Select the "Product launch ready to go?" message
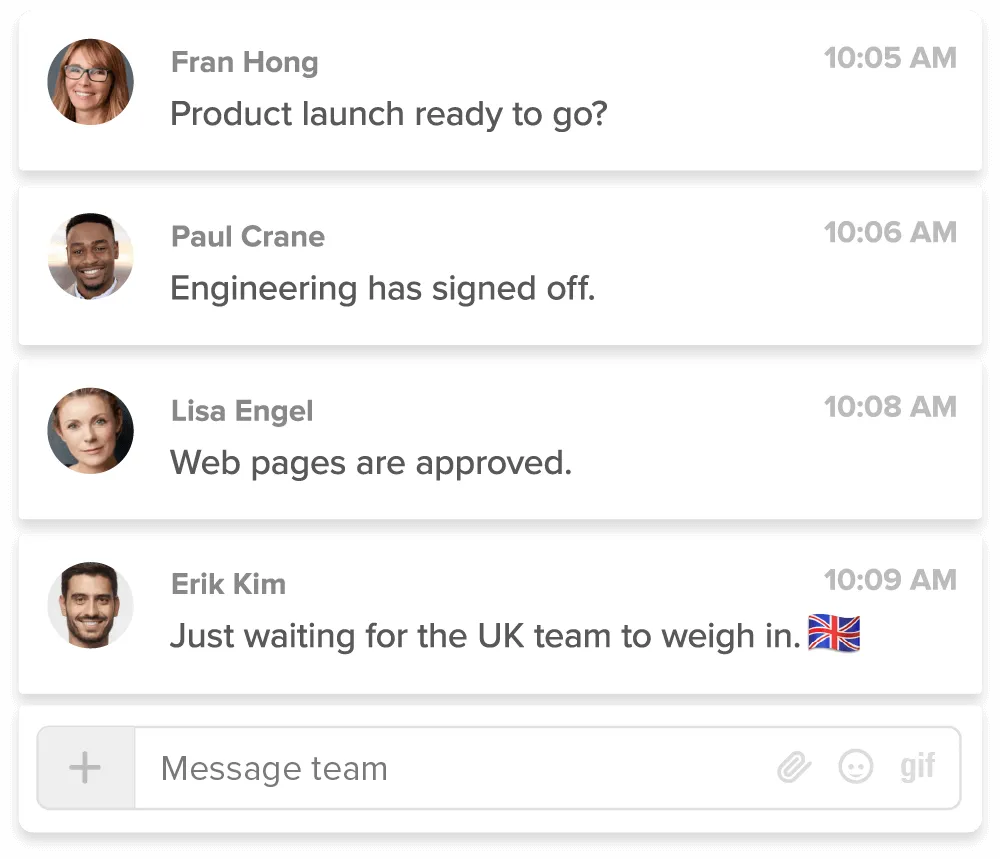 click(389, 114)
